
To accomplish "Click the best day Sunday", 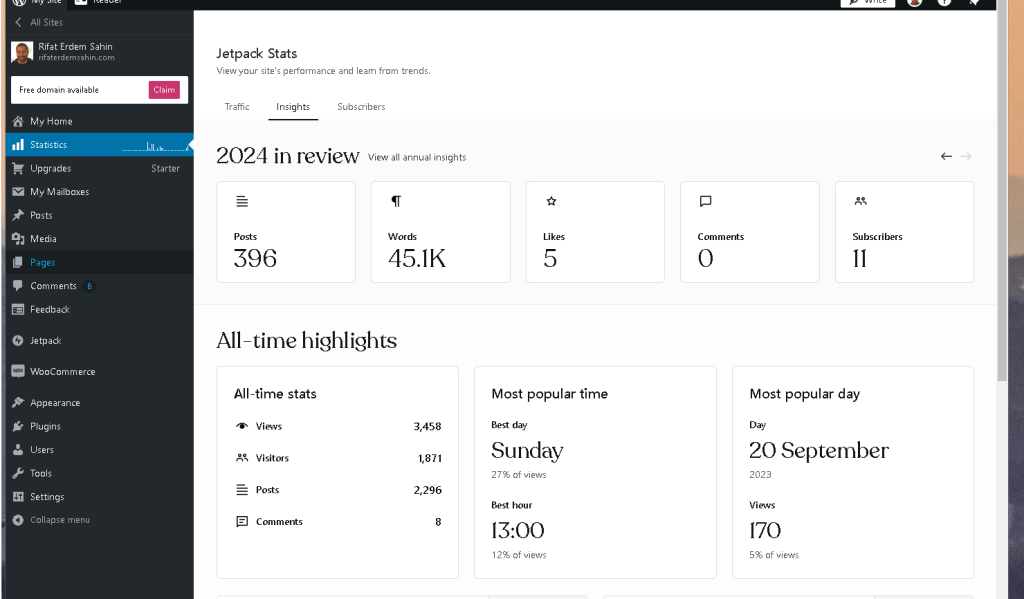I will coord(527,451).
